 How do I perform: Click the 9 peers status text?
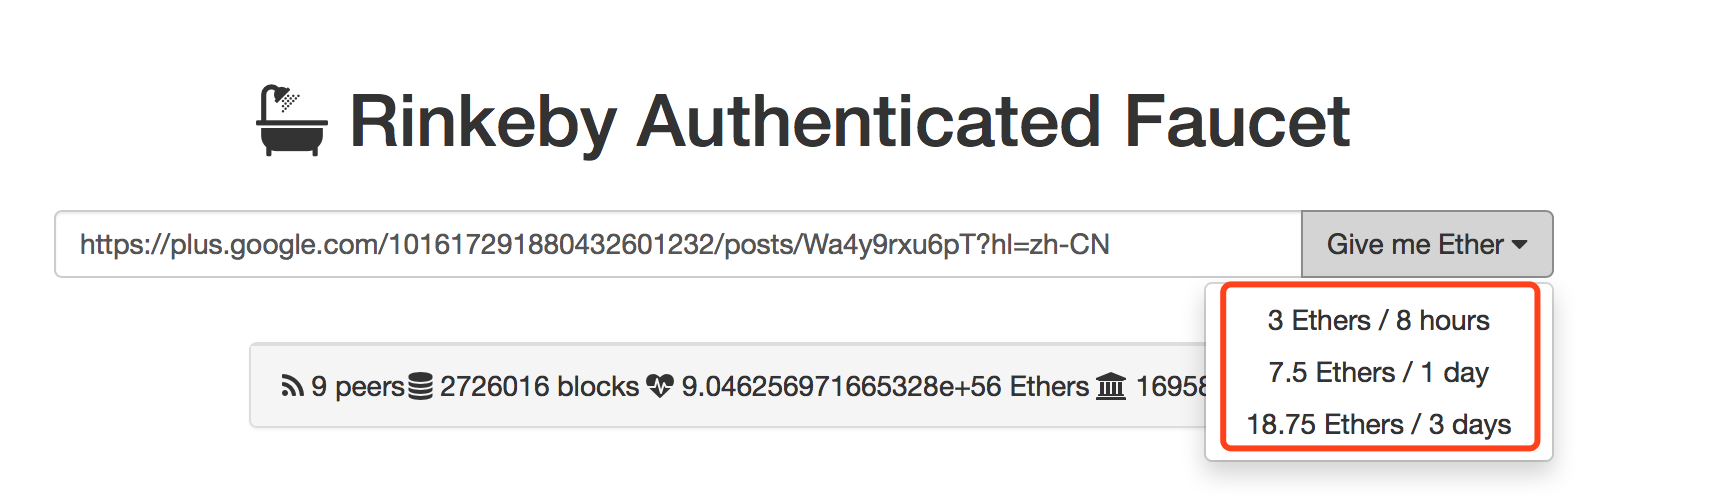[x=357, y=387]
